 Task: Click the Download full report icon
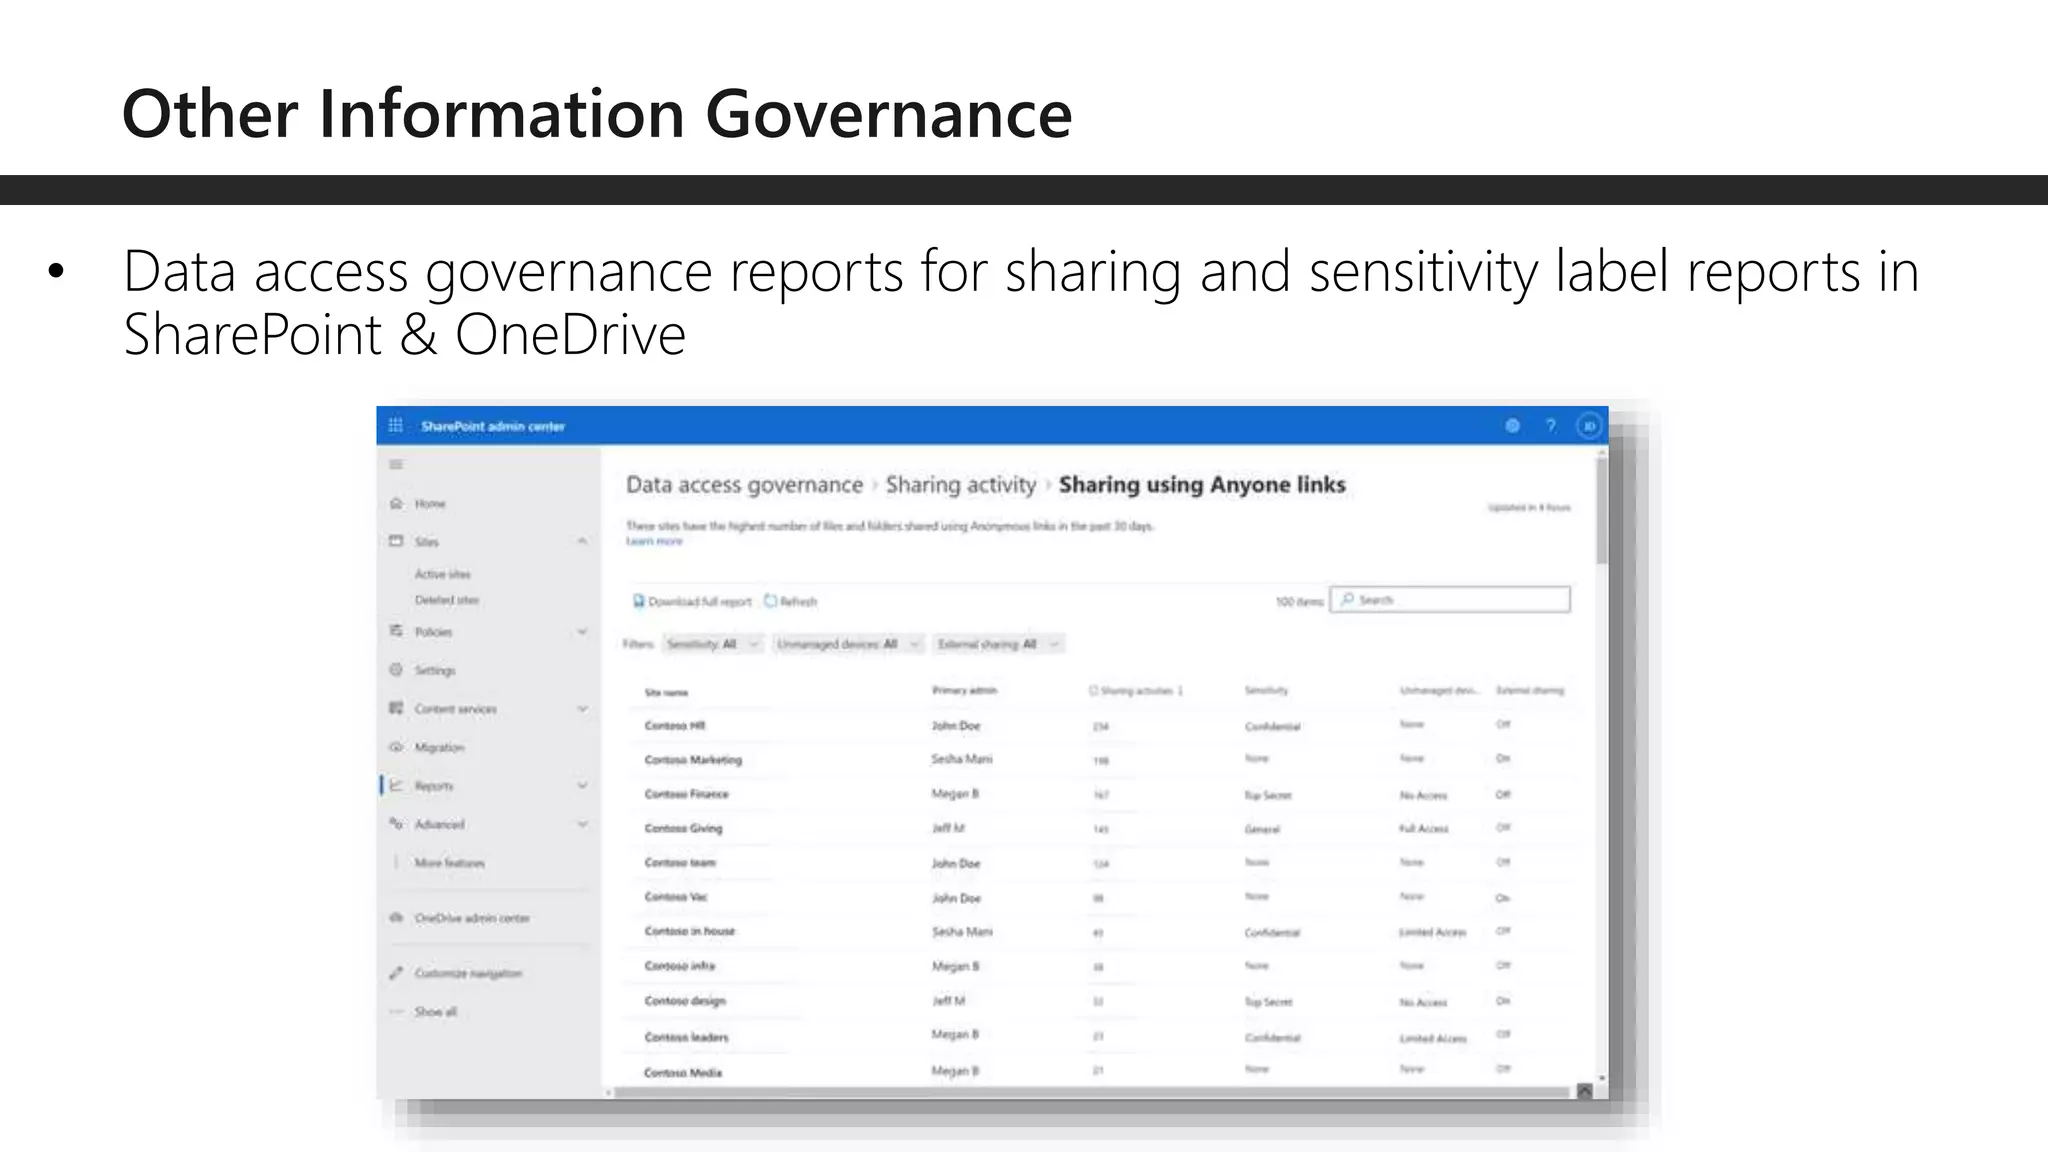[x=638, y=601]
